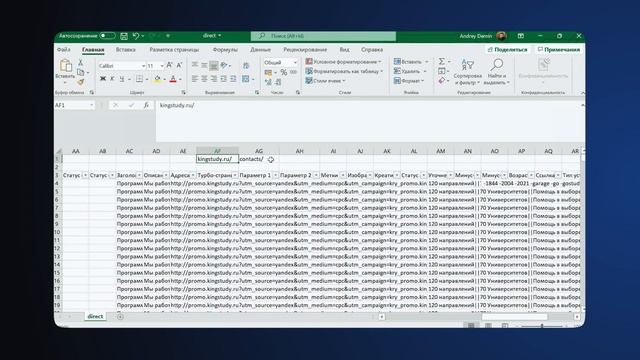Open Стили ячеек menu

pos(325,81)
